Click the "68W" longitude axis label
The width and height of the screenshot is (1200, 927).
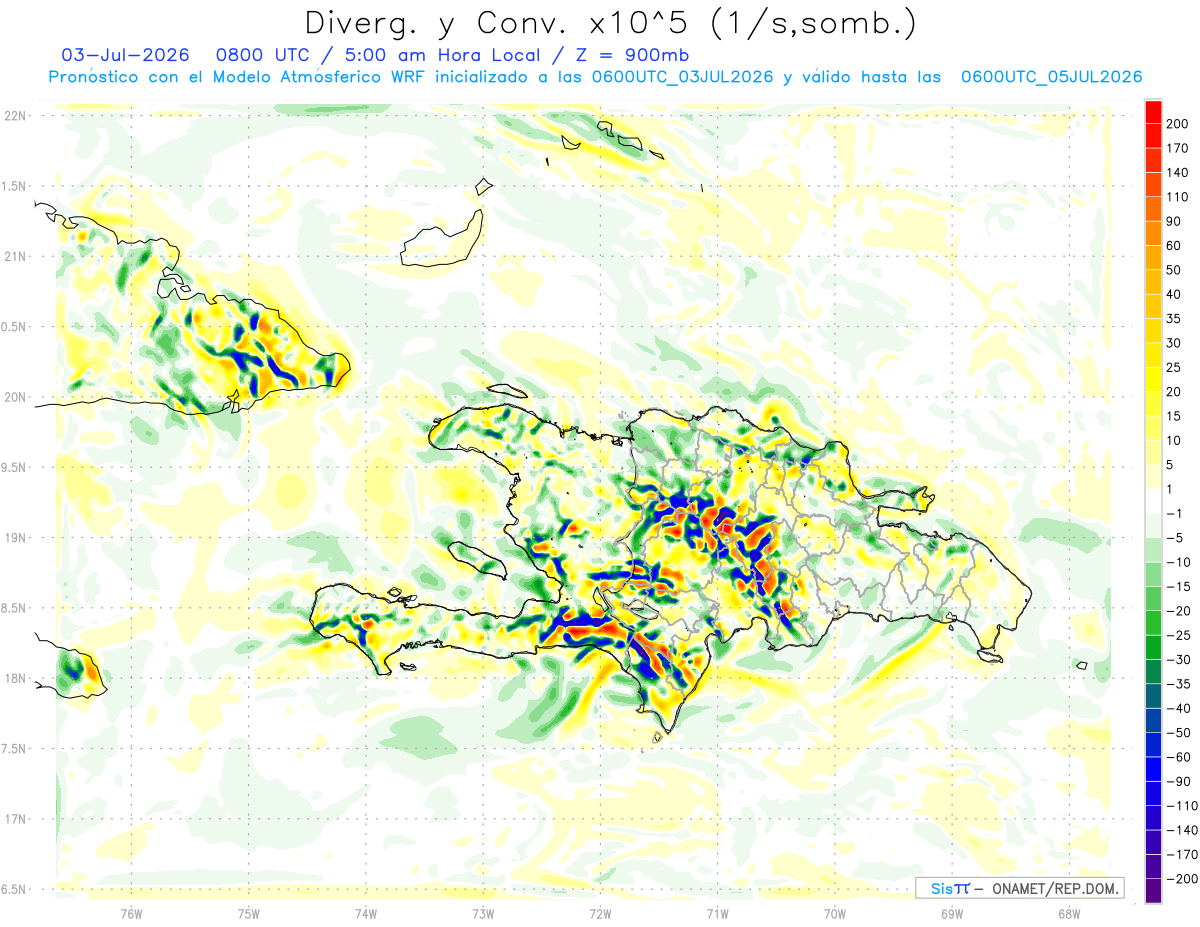(1069, 913)
